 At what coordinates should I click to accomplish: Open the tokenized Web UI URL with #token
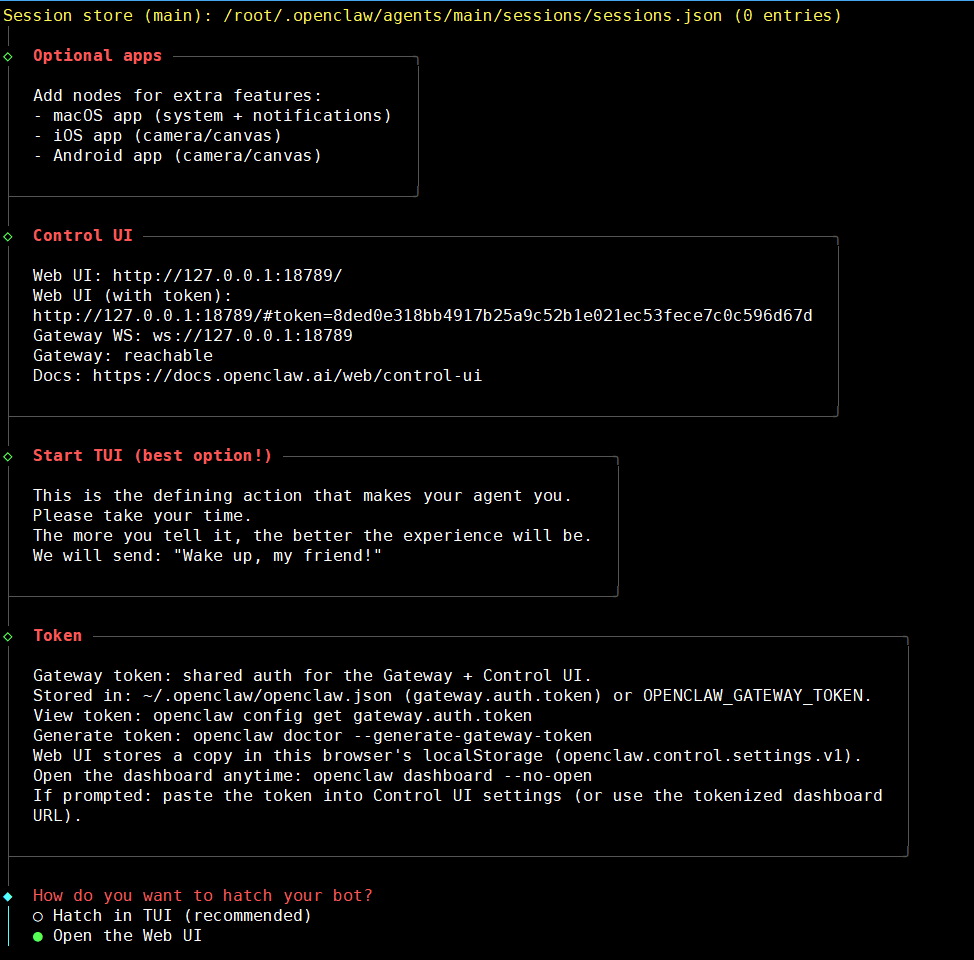click(x=422, y=316)
